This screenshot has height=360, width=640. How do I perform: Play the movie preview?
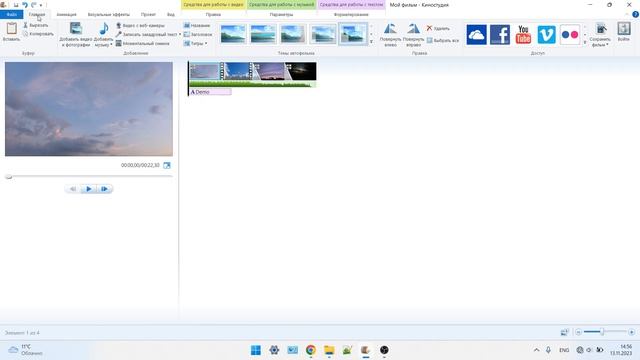89,189
